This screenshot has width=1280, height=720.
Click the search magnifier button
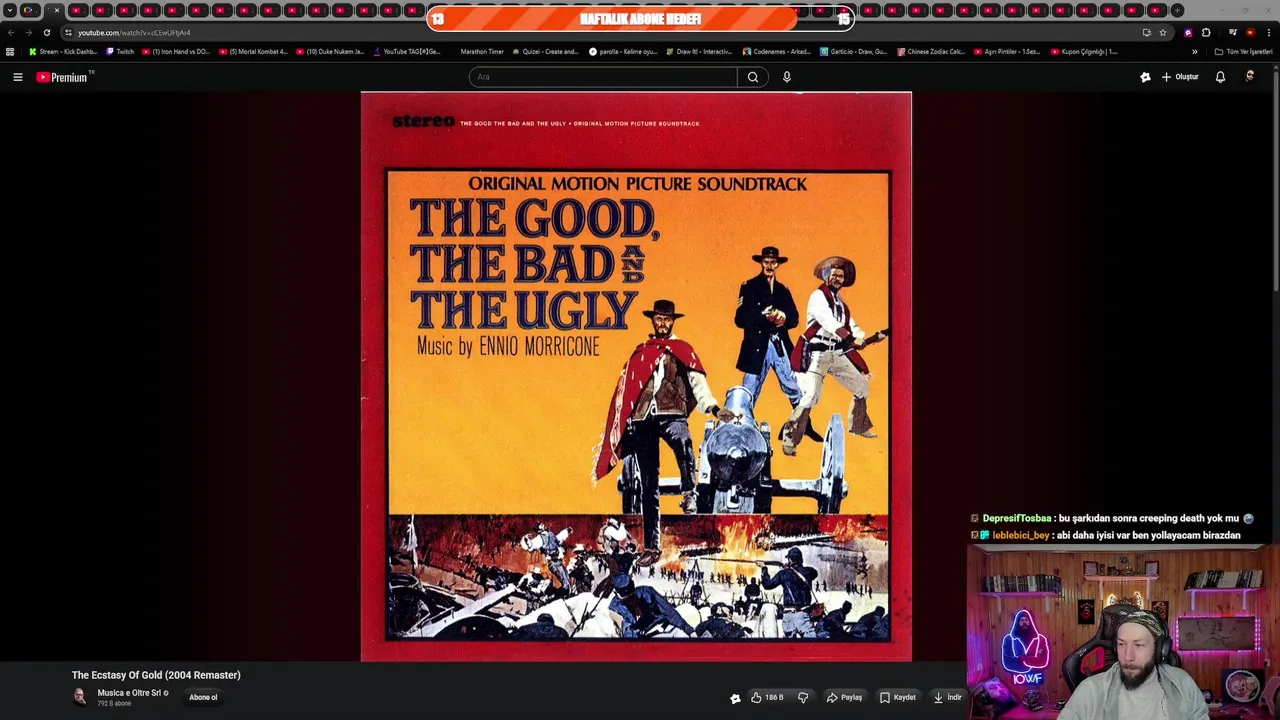[753, 77]
